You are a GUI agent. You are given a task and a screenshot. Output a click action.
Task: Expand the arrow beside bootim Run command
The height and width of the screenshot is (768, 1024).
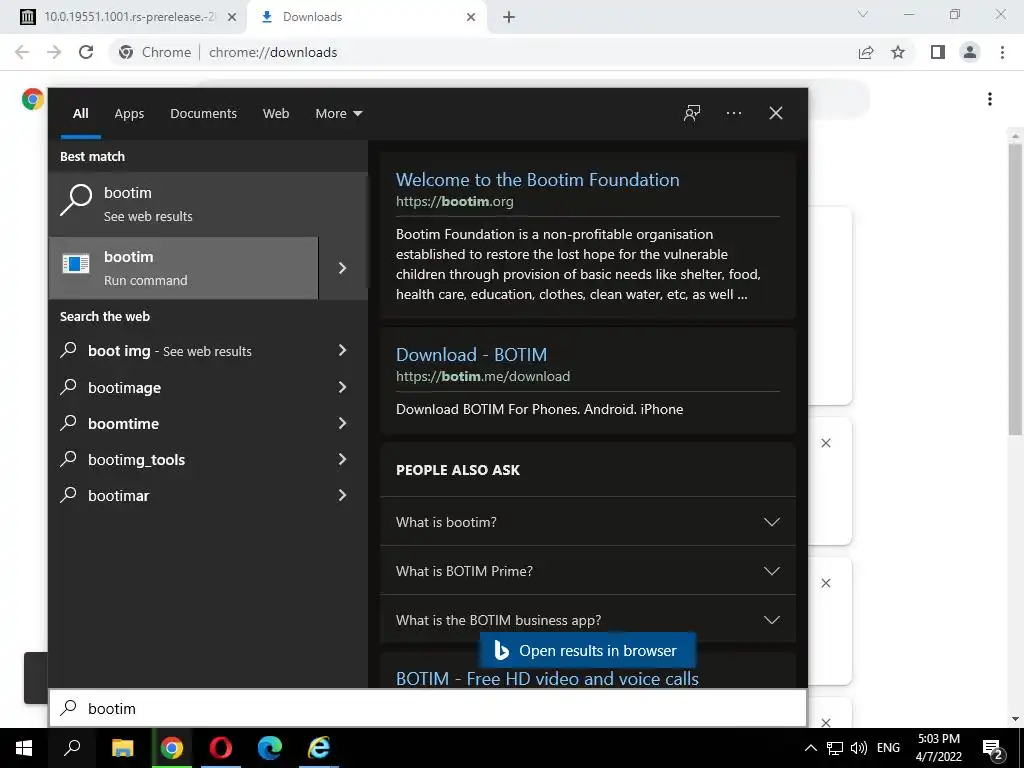[343, 268]
